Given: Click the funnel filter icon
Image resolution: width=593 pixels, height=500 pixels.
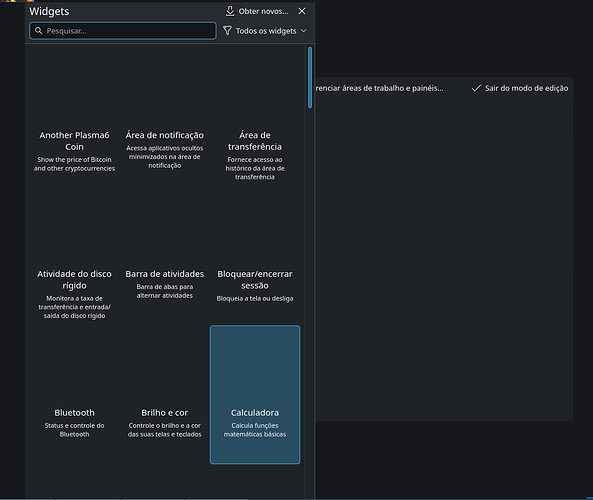Looking at the screenshot, I should pyautogui.click(x=227, y=31).
